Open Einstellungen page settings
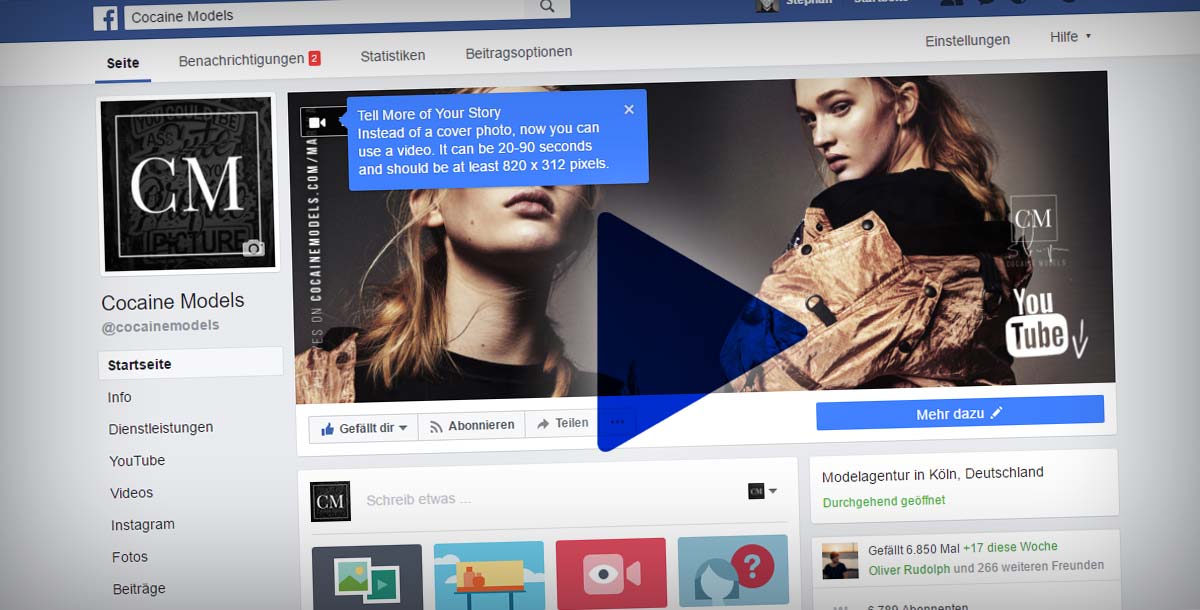 [967, 41]
